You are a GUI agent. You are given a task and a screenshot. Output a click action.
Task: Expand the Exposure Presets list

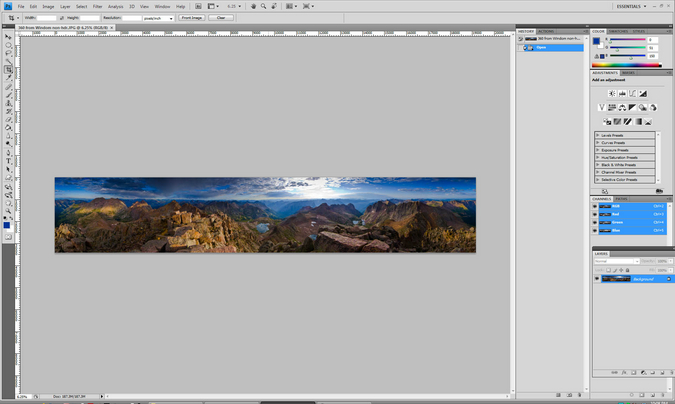coord(598,150)
